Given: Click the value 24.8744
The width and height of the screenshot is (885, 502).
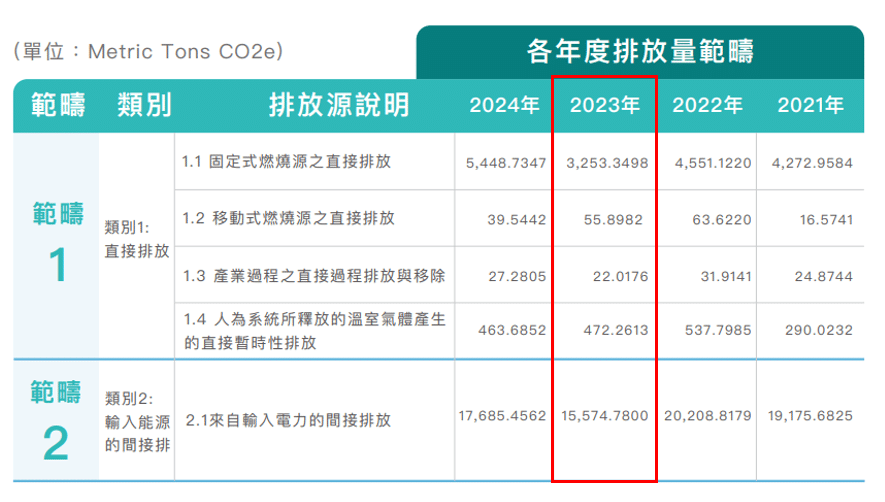Looking at the screenshot, I should click(x=823, y=276).
